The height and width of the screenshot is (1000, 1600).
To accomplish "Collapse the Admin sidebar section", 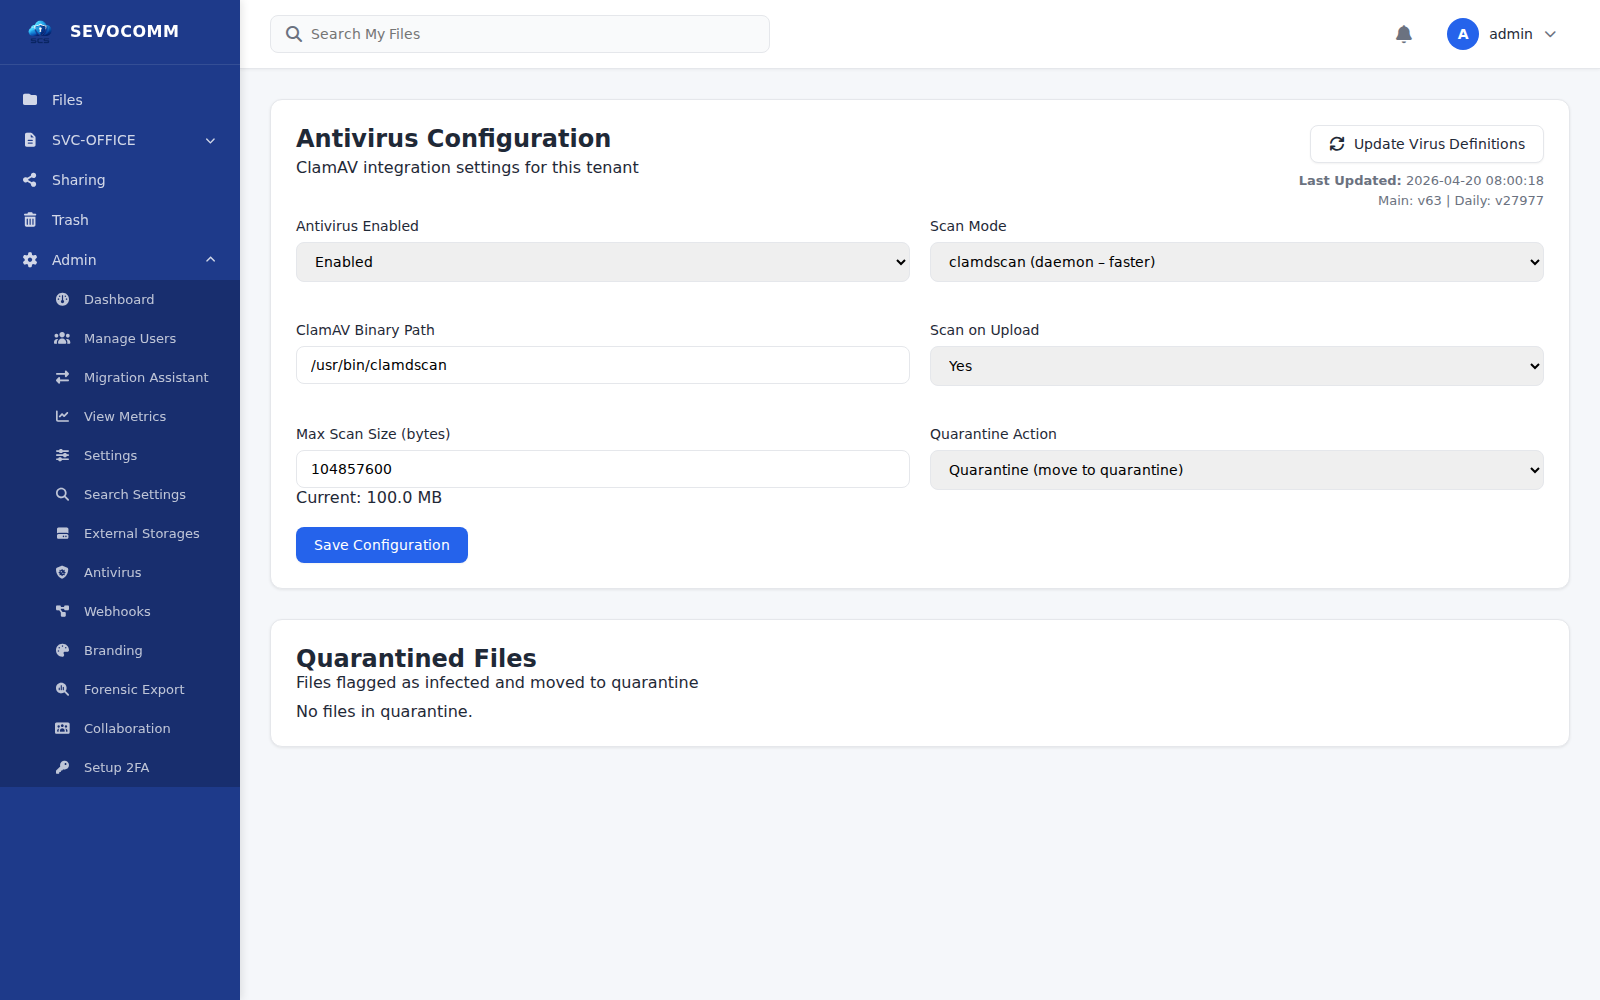I will pos(120,259).
